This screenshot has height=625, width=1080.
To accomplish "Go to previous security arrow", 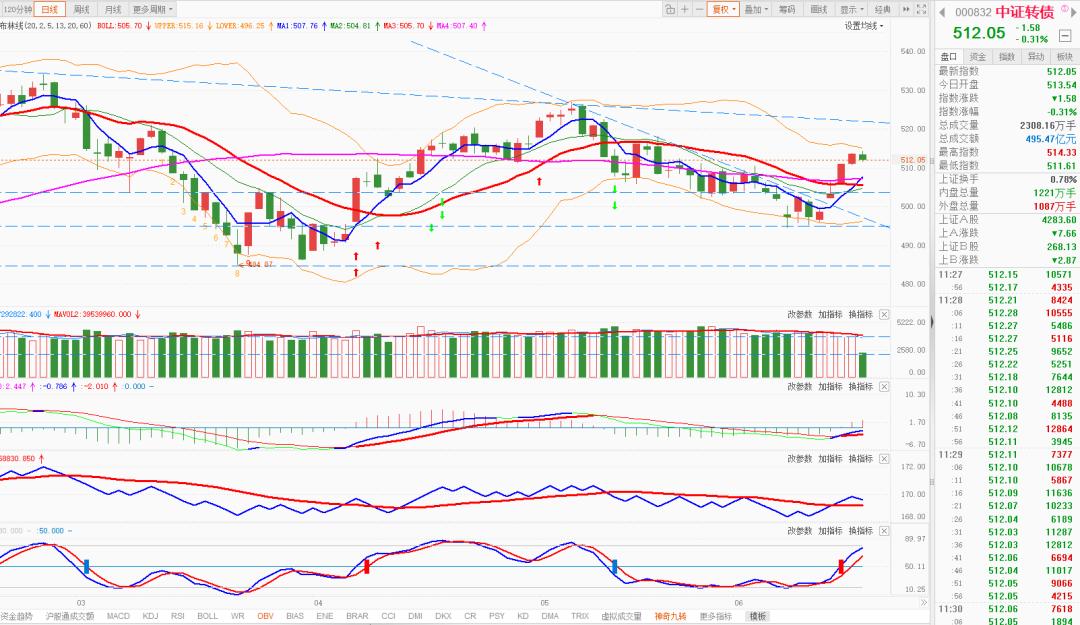I will coord(942,12).
